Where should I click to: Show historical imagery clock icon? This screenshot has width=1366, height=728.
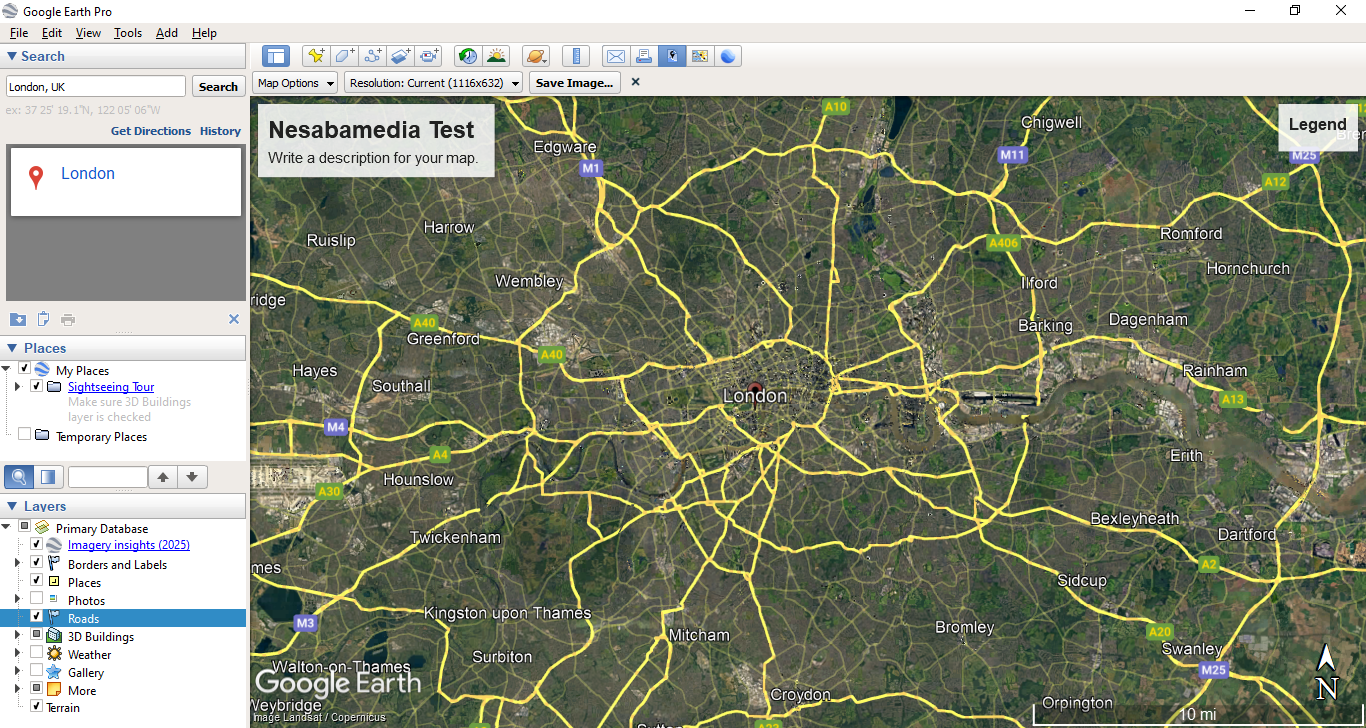(467, 56)
